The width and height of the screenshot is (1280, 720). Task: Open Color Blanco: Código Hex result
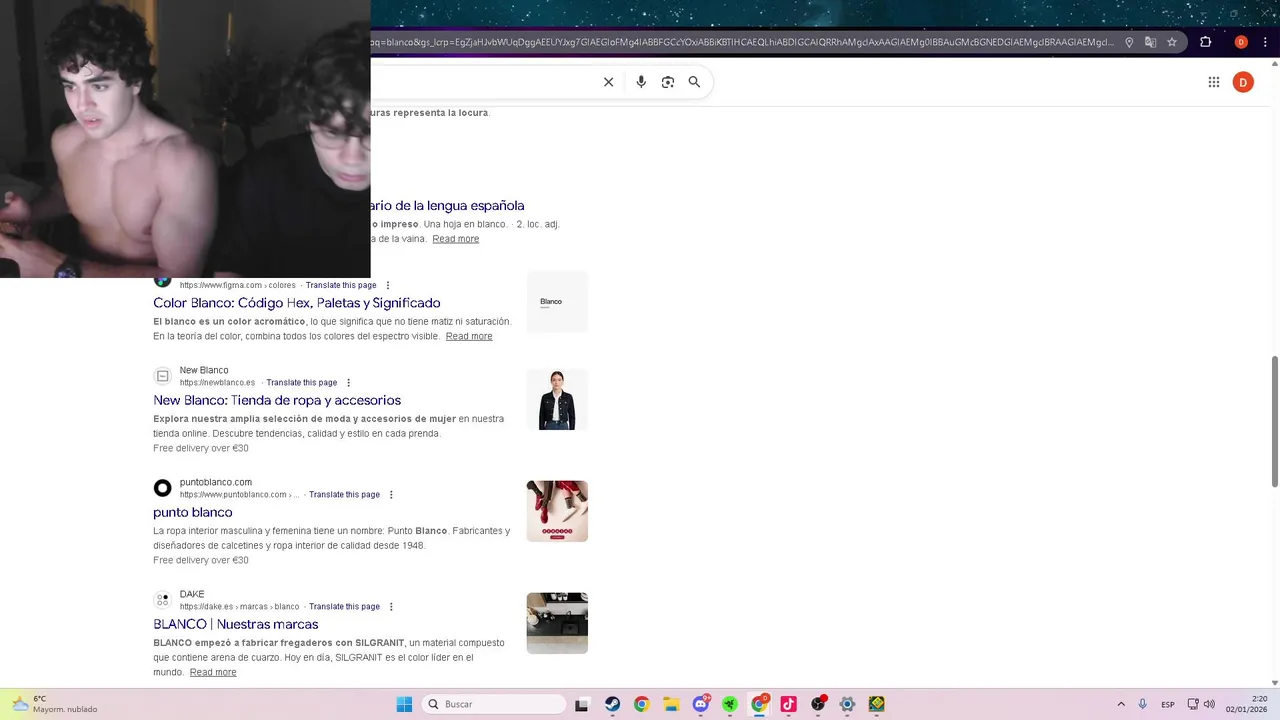(x=297, y=303)
